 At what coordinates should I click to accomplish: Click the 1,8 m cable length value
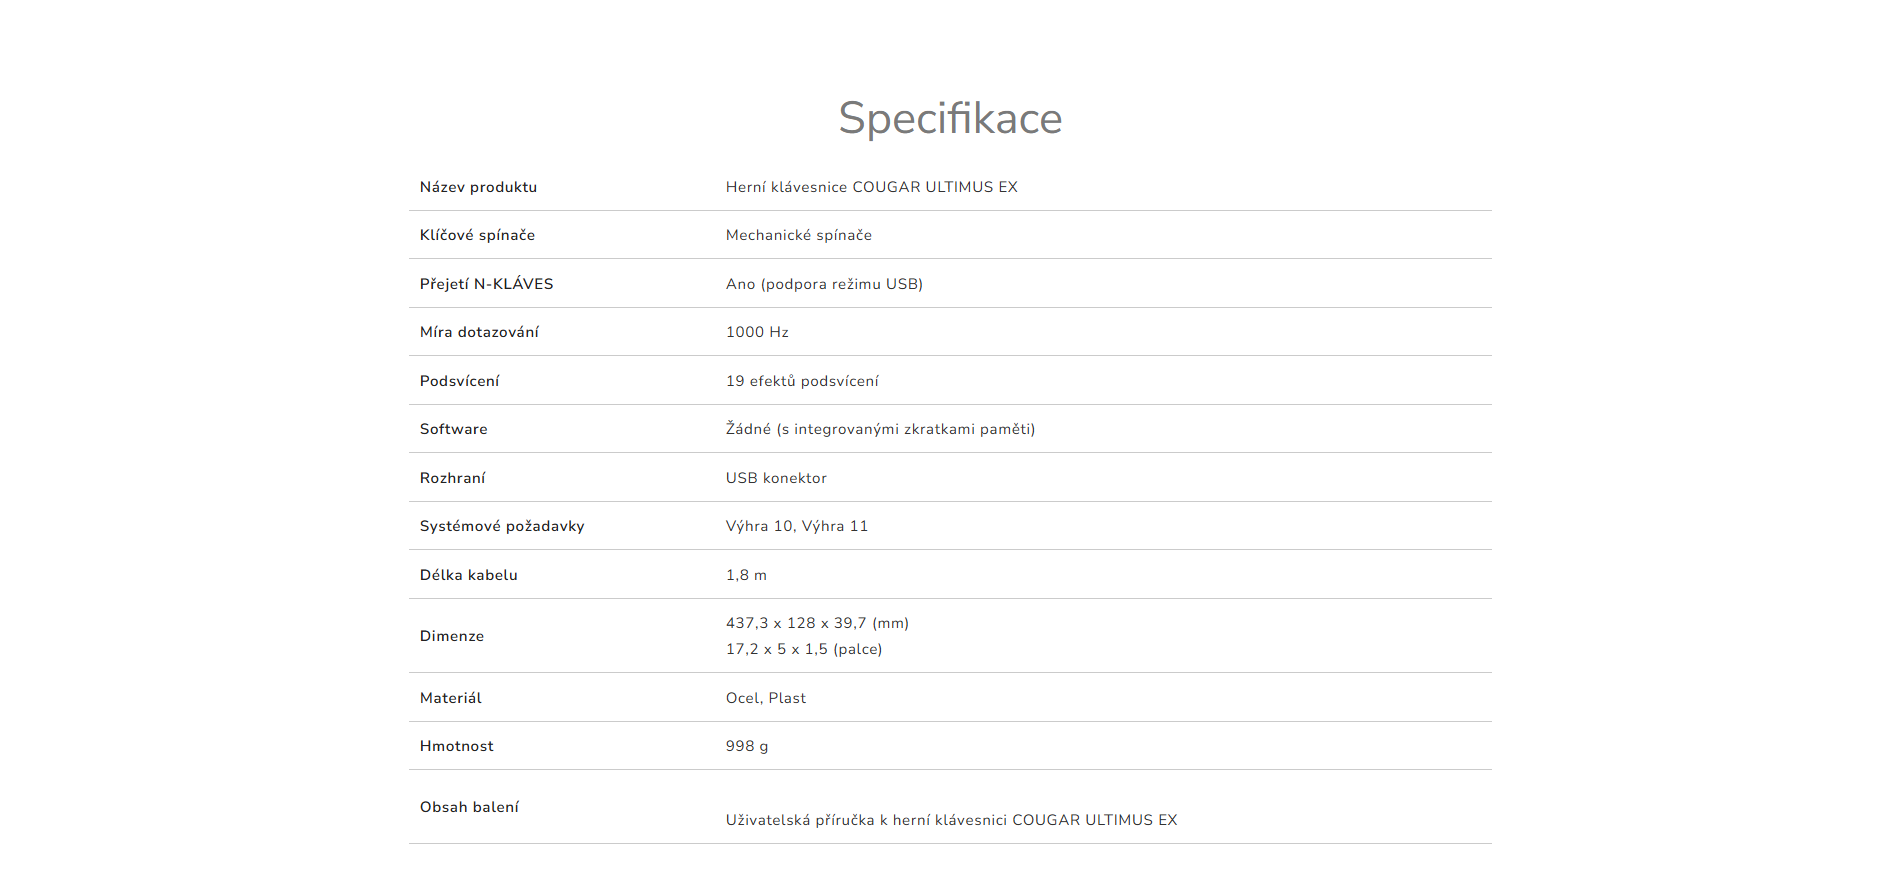click(746, 575)
